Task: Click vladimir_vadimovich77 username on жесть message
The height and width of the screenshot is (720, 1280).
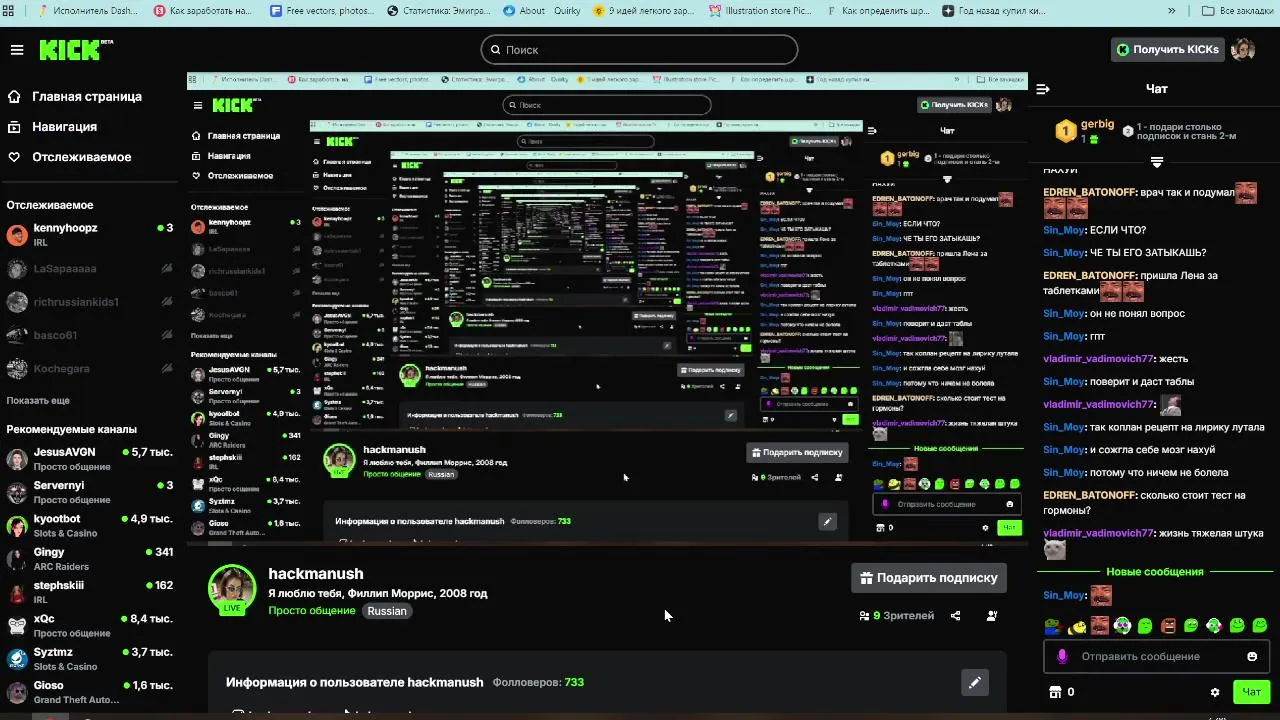Action: pos(1098,359)
